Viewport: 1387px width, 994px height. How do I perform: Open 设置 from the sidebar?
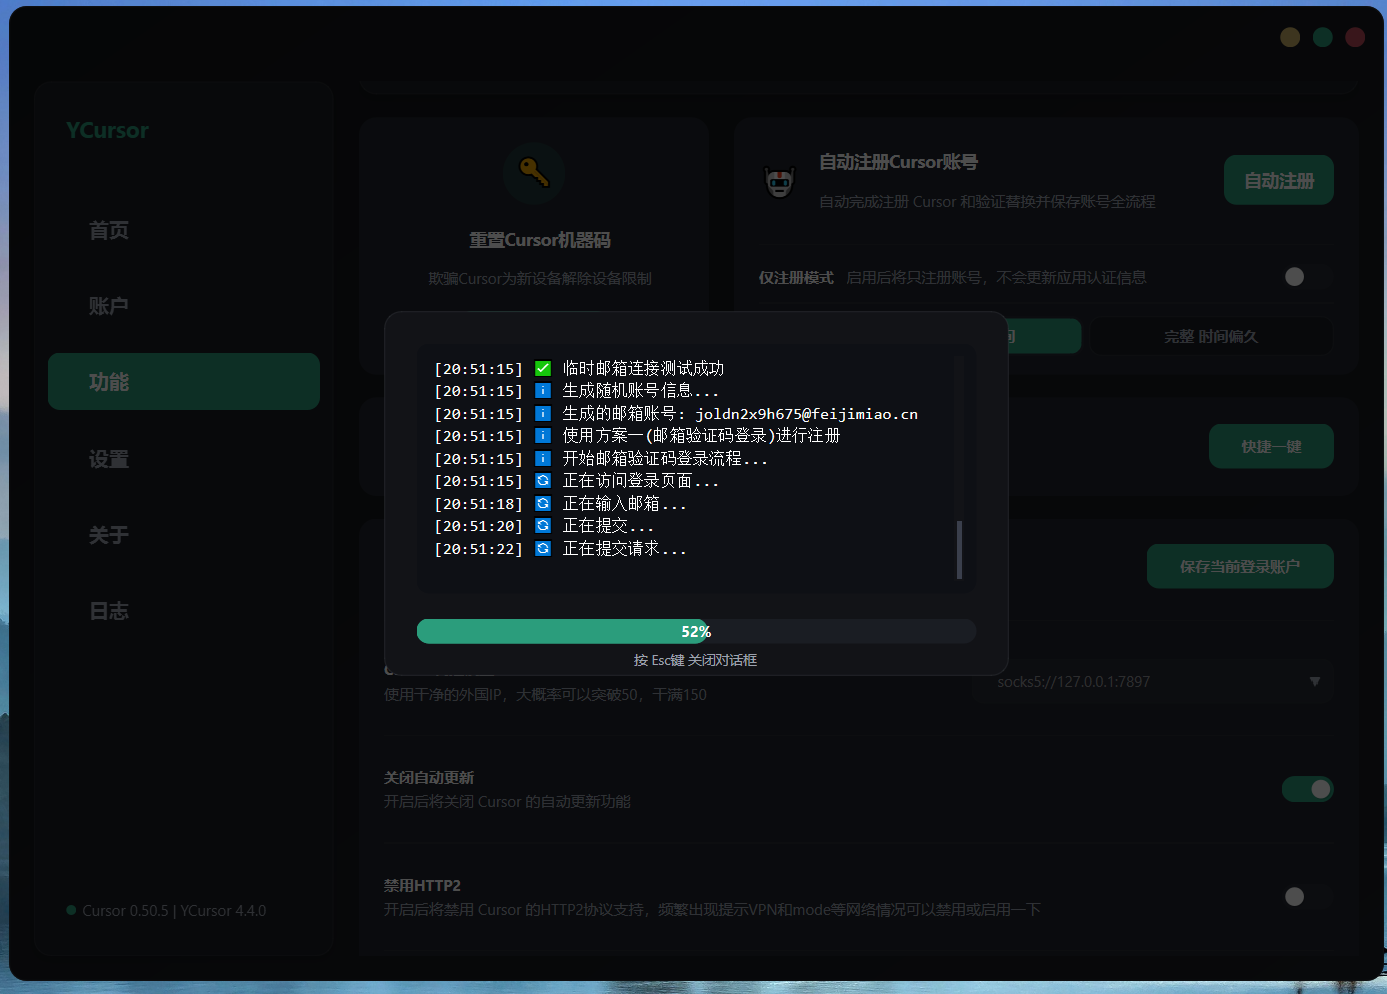click(184, 459)
